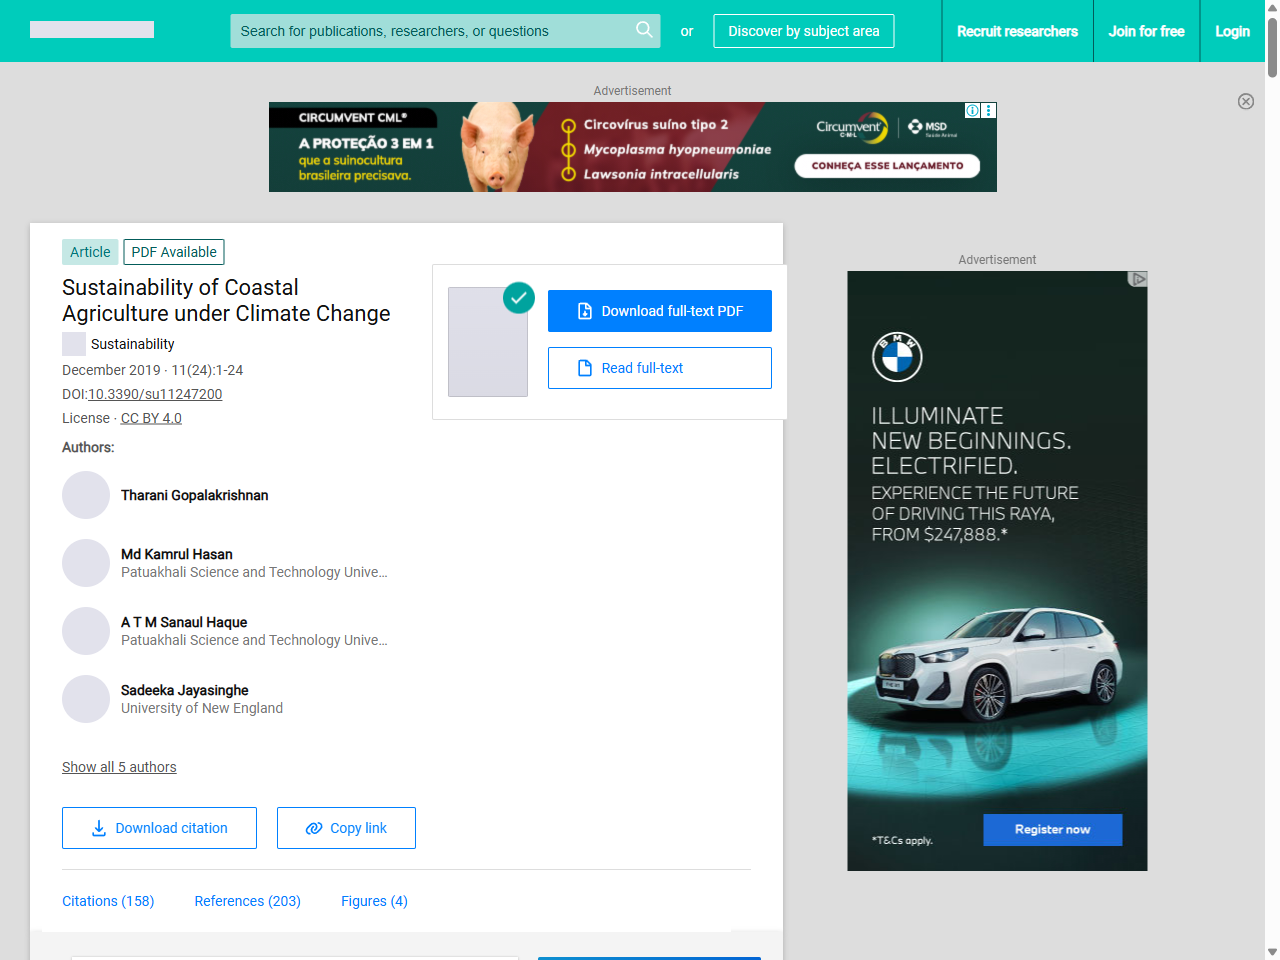Open Discover by subject area
This screenshot has width=1280, height=960.
click(x=804, y=31)
